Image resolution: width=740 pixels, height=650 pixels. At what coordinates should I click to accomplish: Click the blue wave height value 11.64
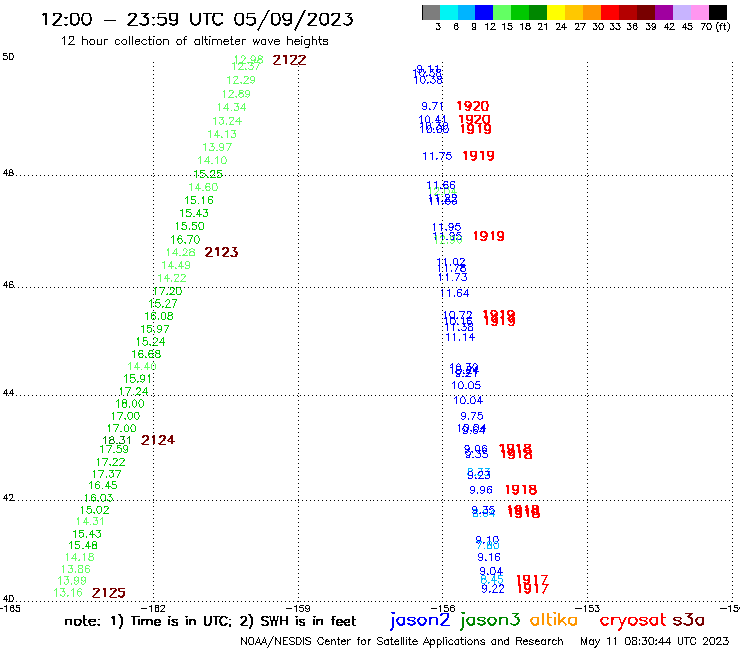coord(454,293)
